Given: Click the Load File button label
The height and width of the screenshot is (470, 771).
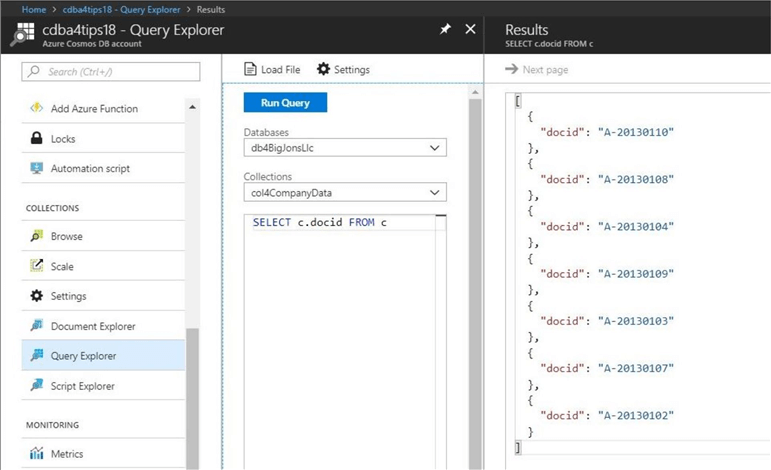Looking at the screenshot, I should tap(280, 70).
